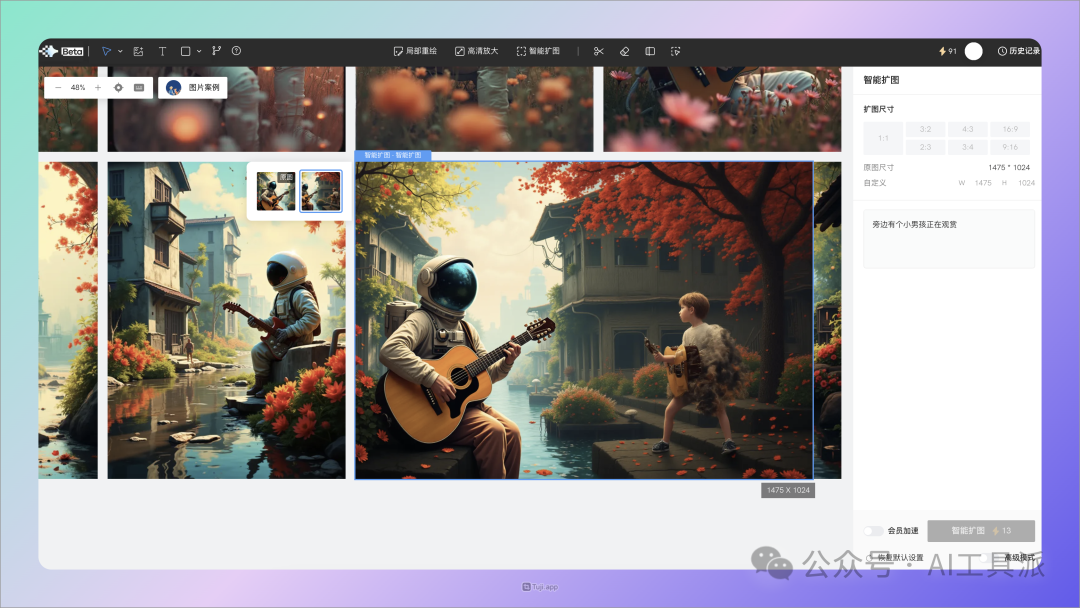
Task: Select the 4:3 aspect ratio
Action: pos(968,129)
